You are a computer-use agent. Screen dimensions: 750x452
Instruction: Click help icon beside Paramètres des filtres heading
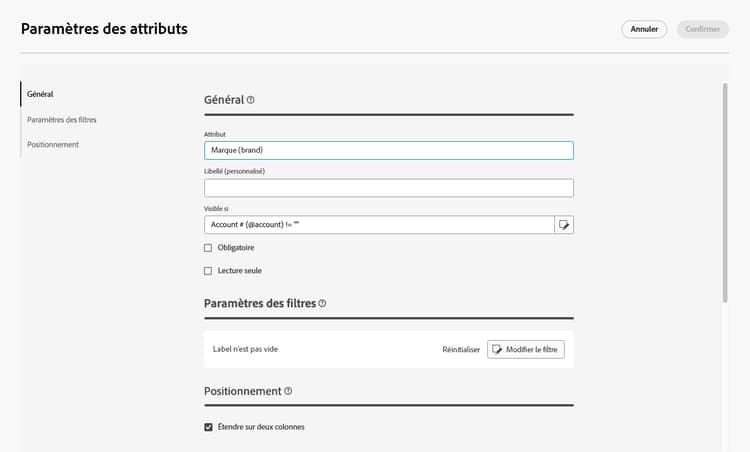coord(322,303)
